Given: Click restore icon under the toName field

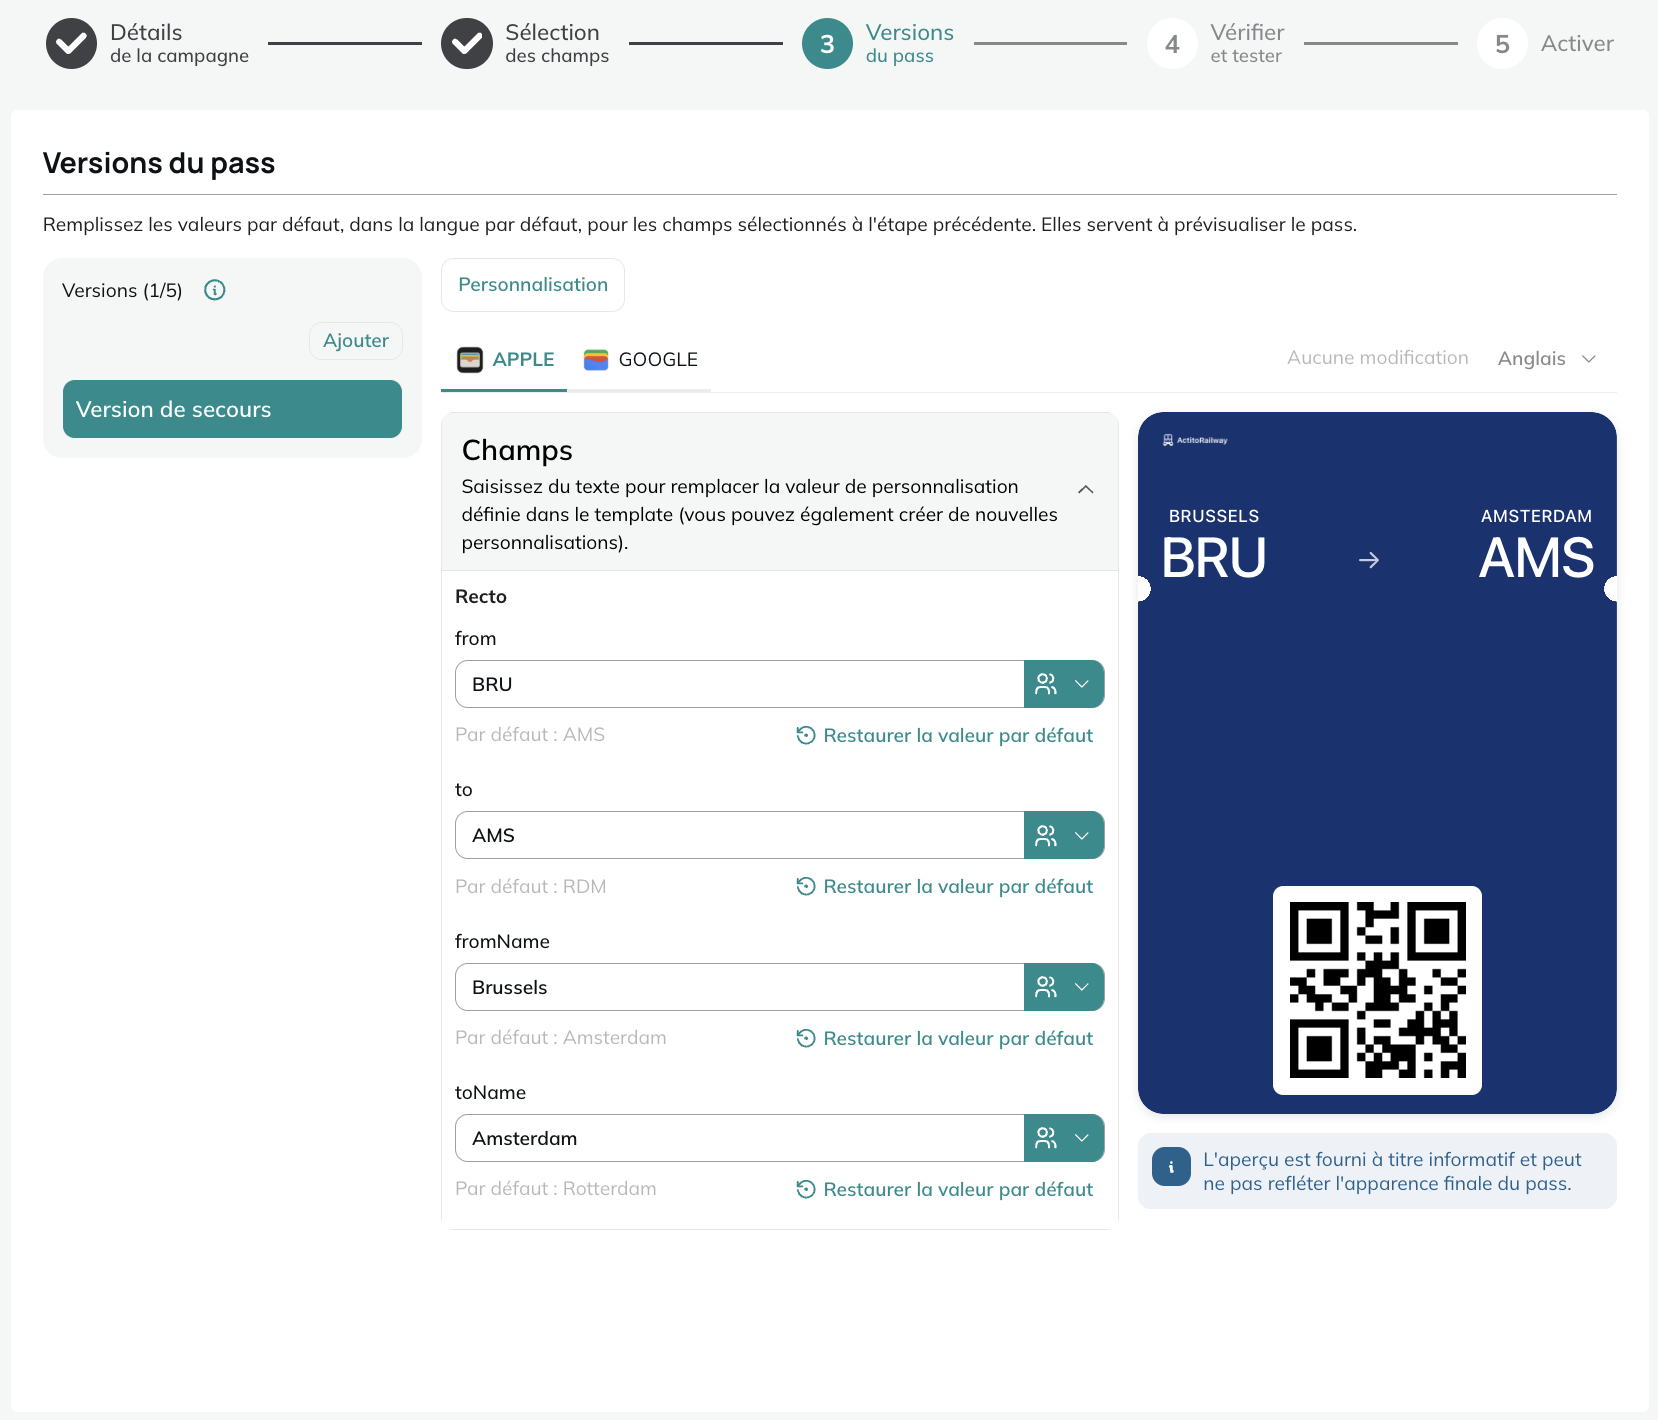Looking at the screenshot, I should point(806,1189).
